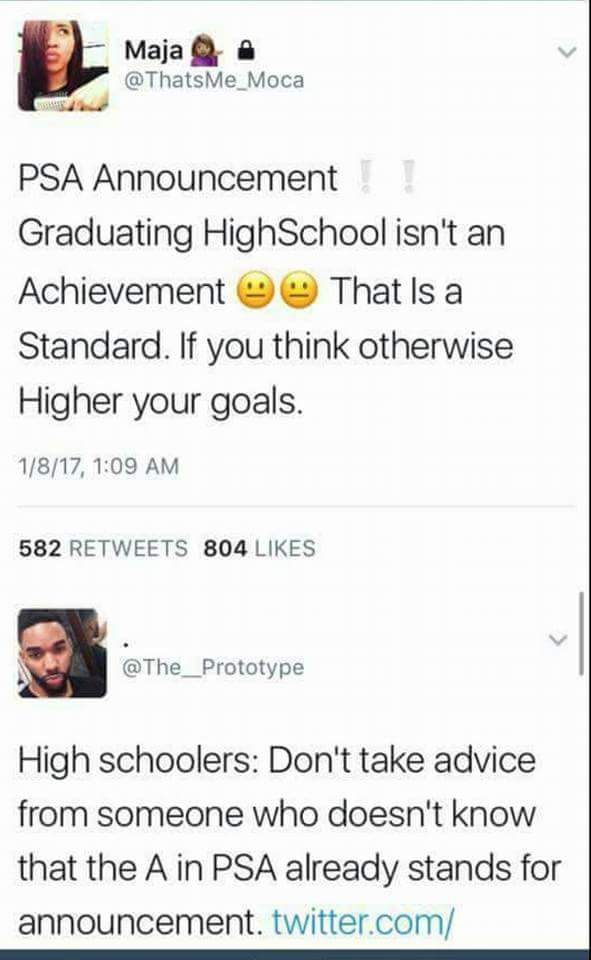The width and height of the screenshot is (591, 960).
Task: Click the scrollbar thumb on the right edge
Action: pyautogui.click(x=581, y=633)
